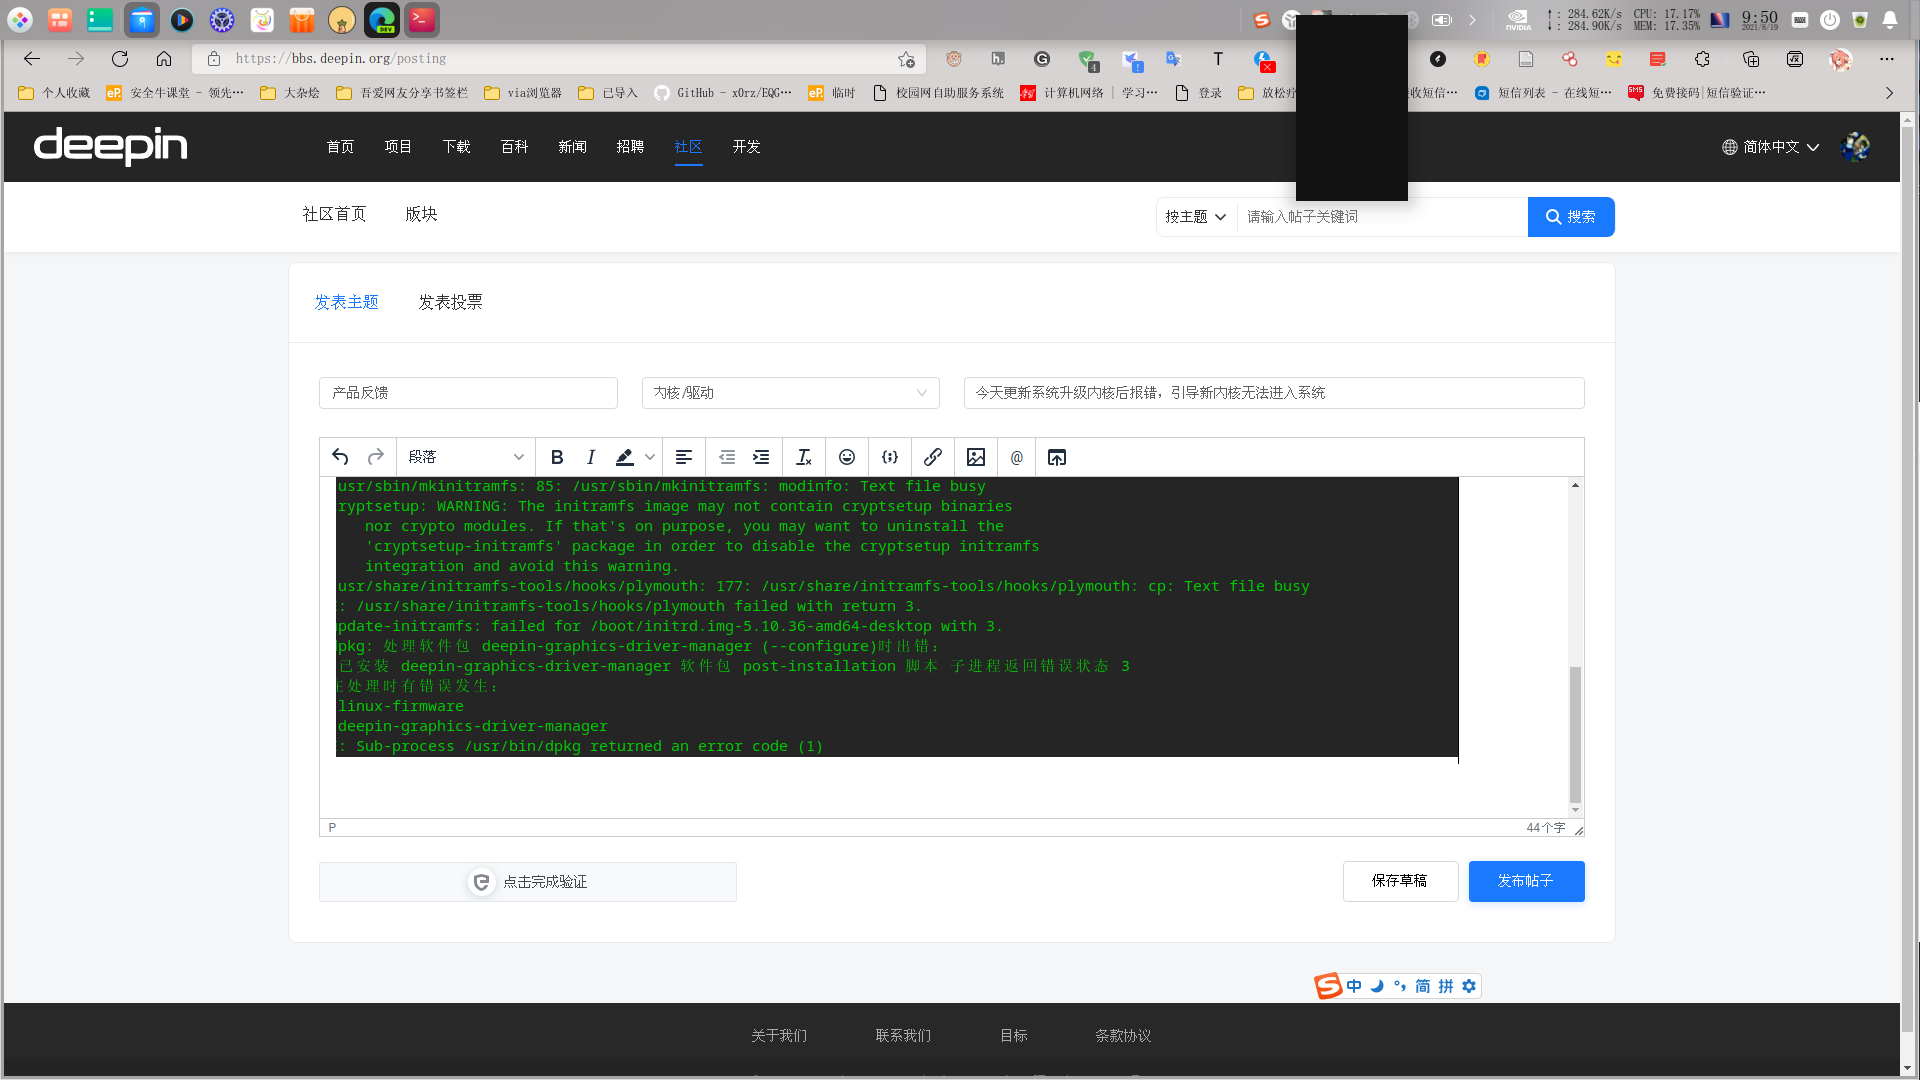The width and height of the screenshot is (1920, 1080).
Task: Insert a hyperlink with the link icon
Action: pyautogui.click(x=933, y=457)
